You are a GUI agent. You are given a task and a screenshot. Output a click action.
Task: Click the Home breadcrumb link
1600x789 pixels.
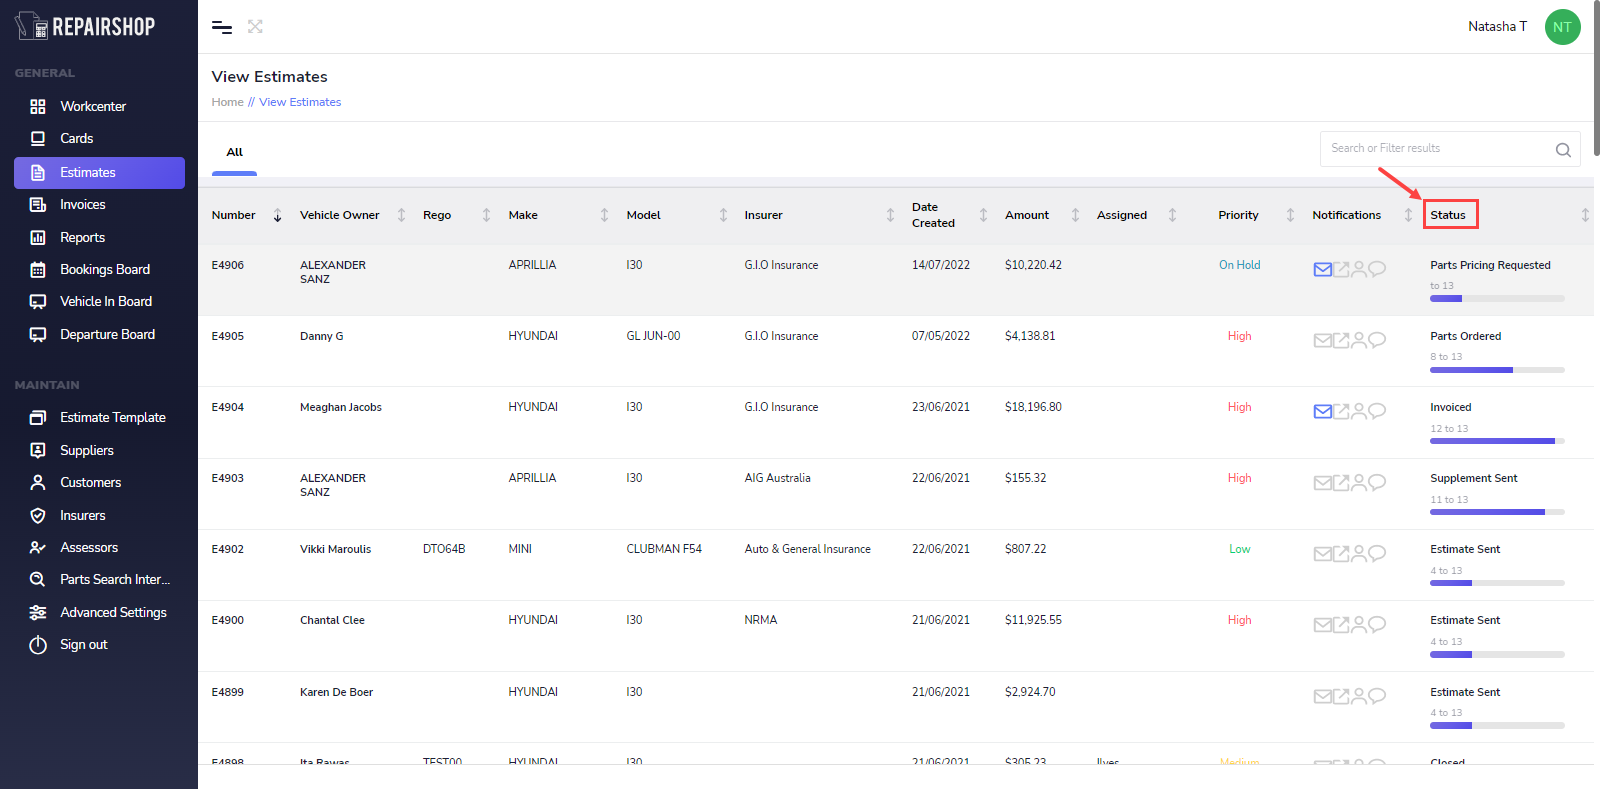pos(227,102)
